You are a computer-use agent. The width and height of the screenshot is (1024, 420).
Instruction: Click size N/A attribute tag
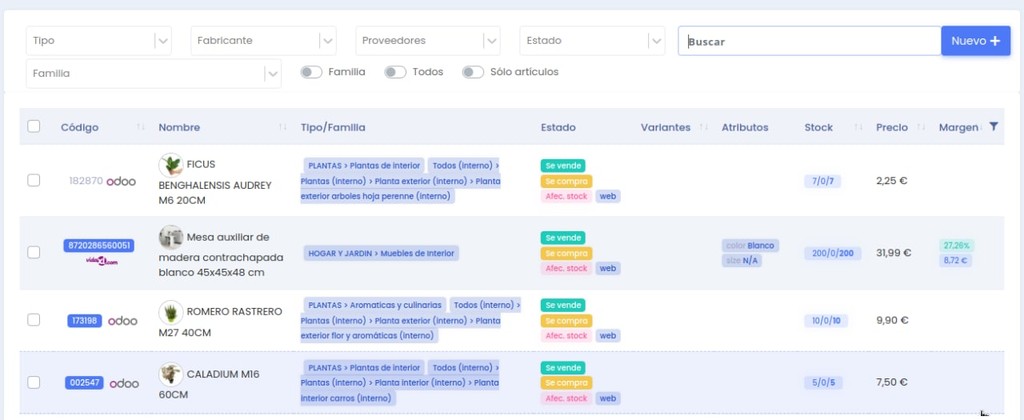(x=742, y=261)
